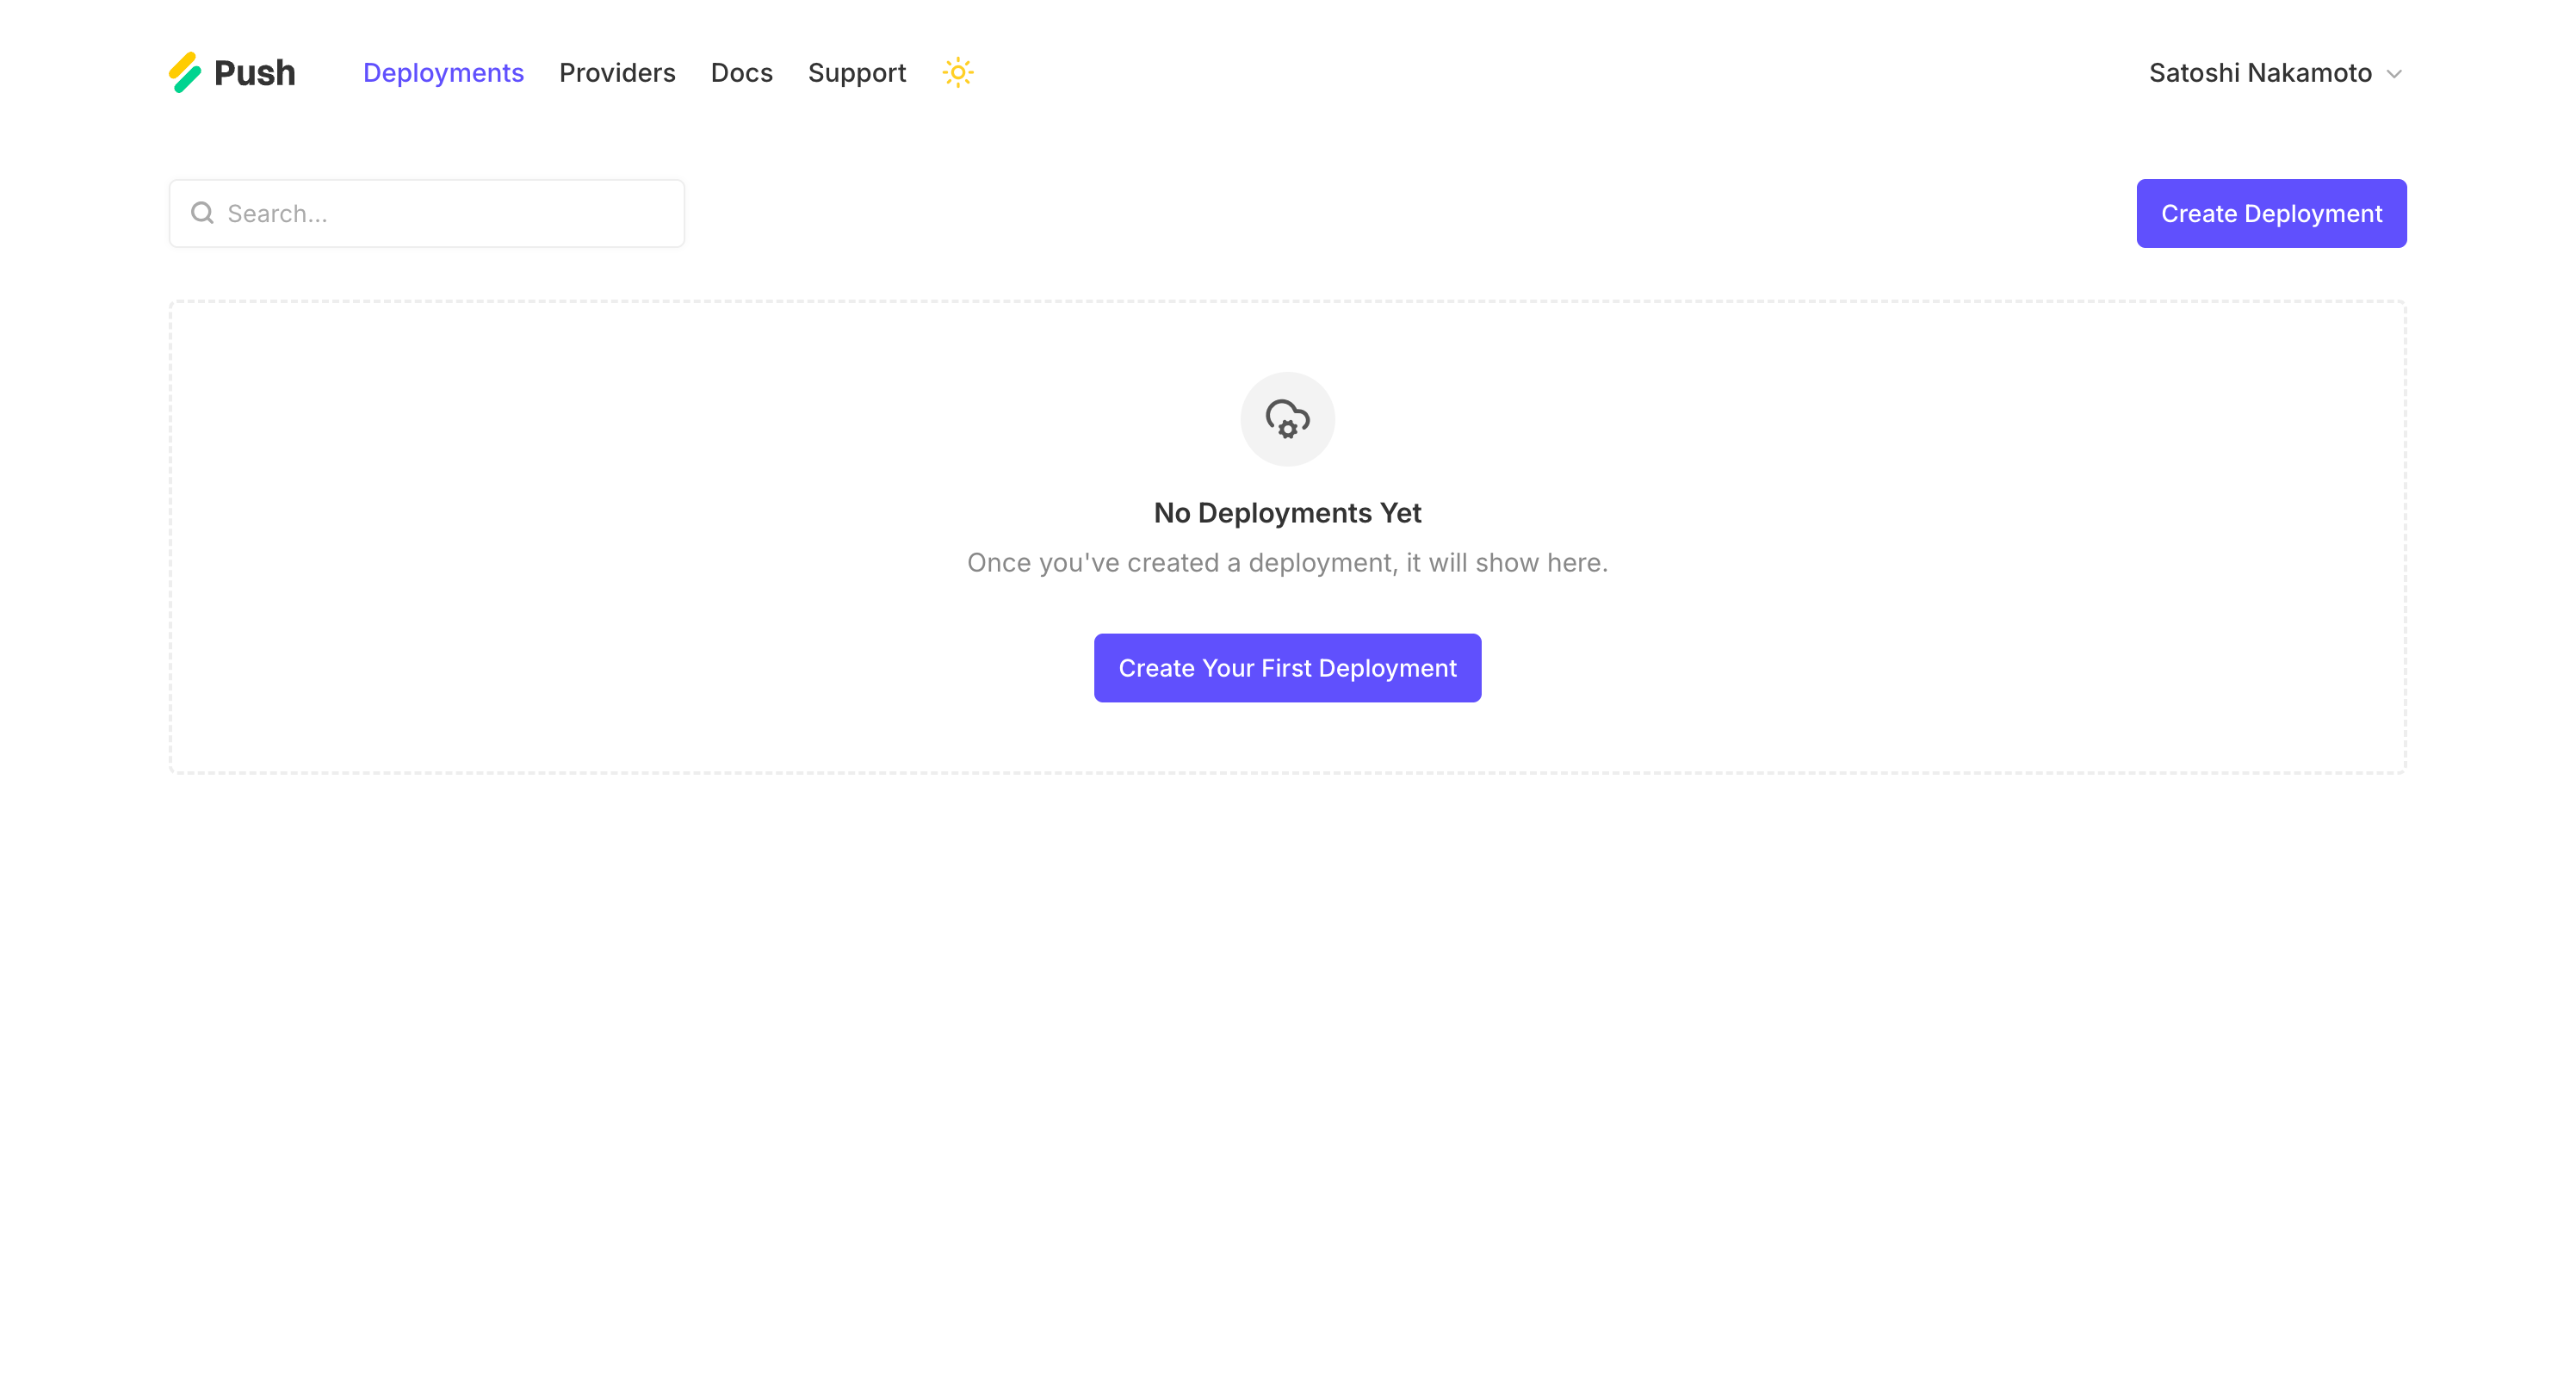This screenshot has height=1398, width=2576.
Task: Click the 'Once you've created a deployment' text
Action: tap(1287, 563)
